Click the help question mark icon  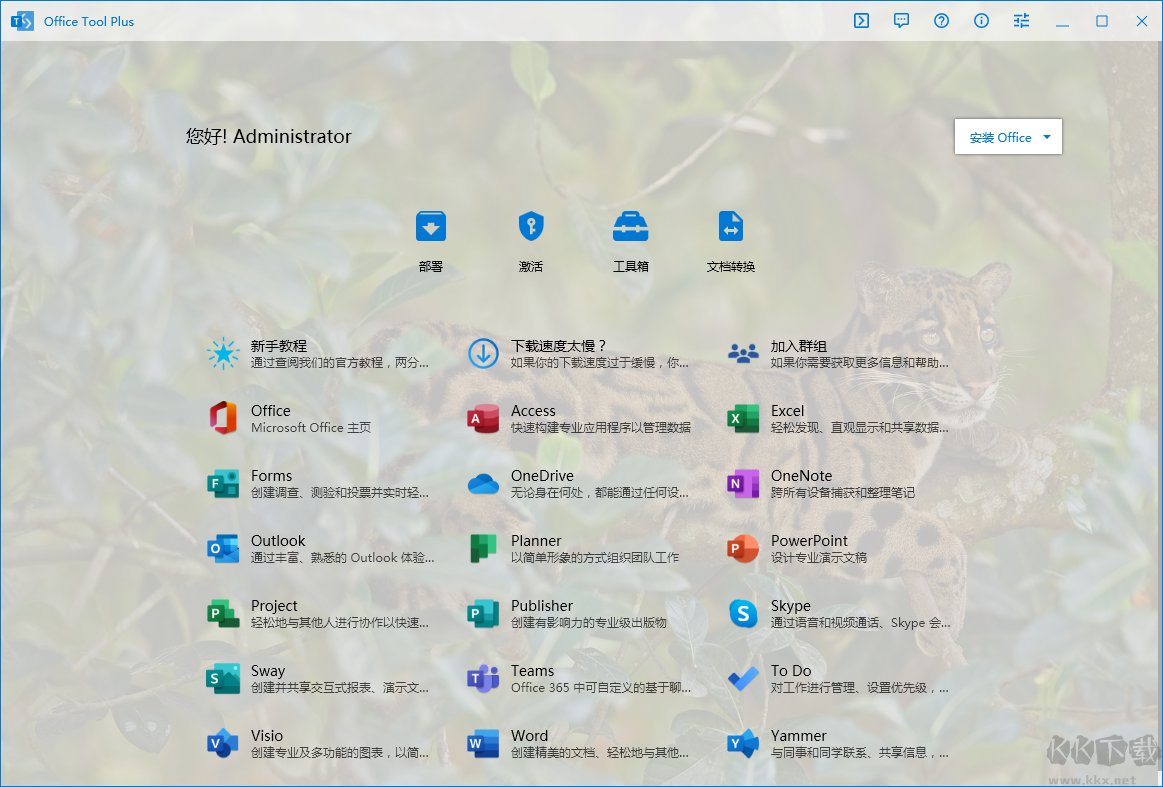[941, 21]
